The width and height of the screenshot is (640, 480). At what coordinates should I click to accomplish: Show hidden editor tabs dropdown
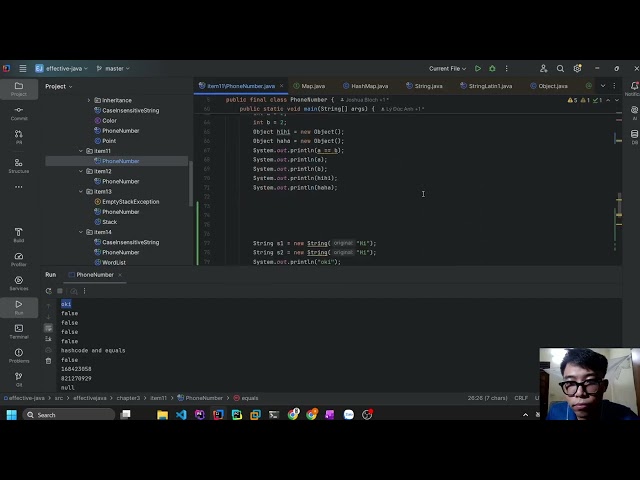coord(603,86)
